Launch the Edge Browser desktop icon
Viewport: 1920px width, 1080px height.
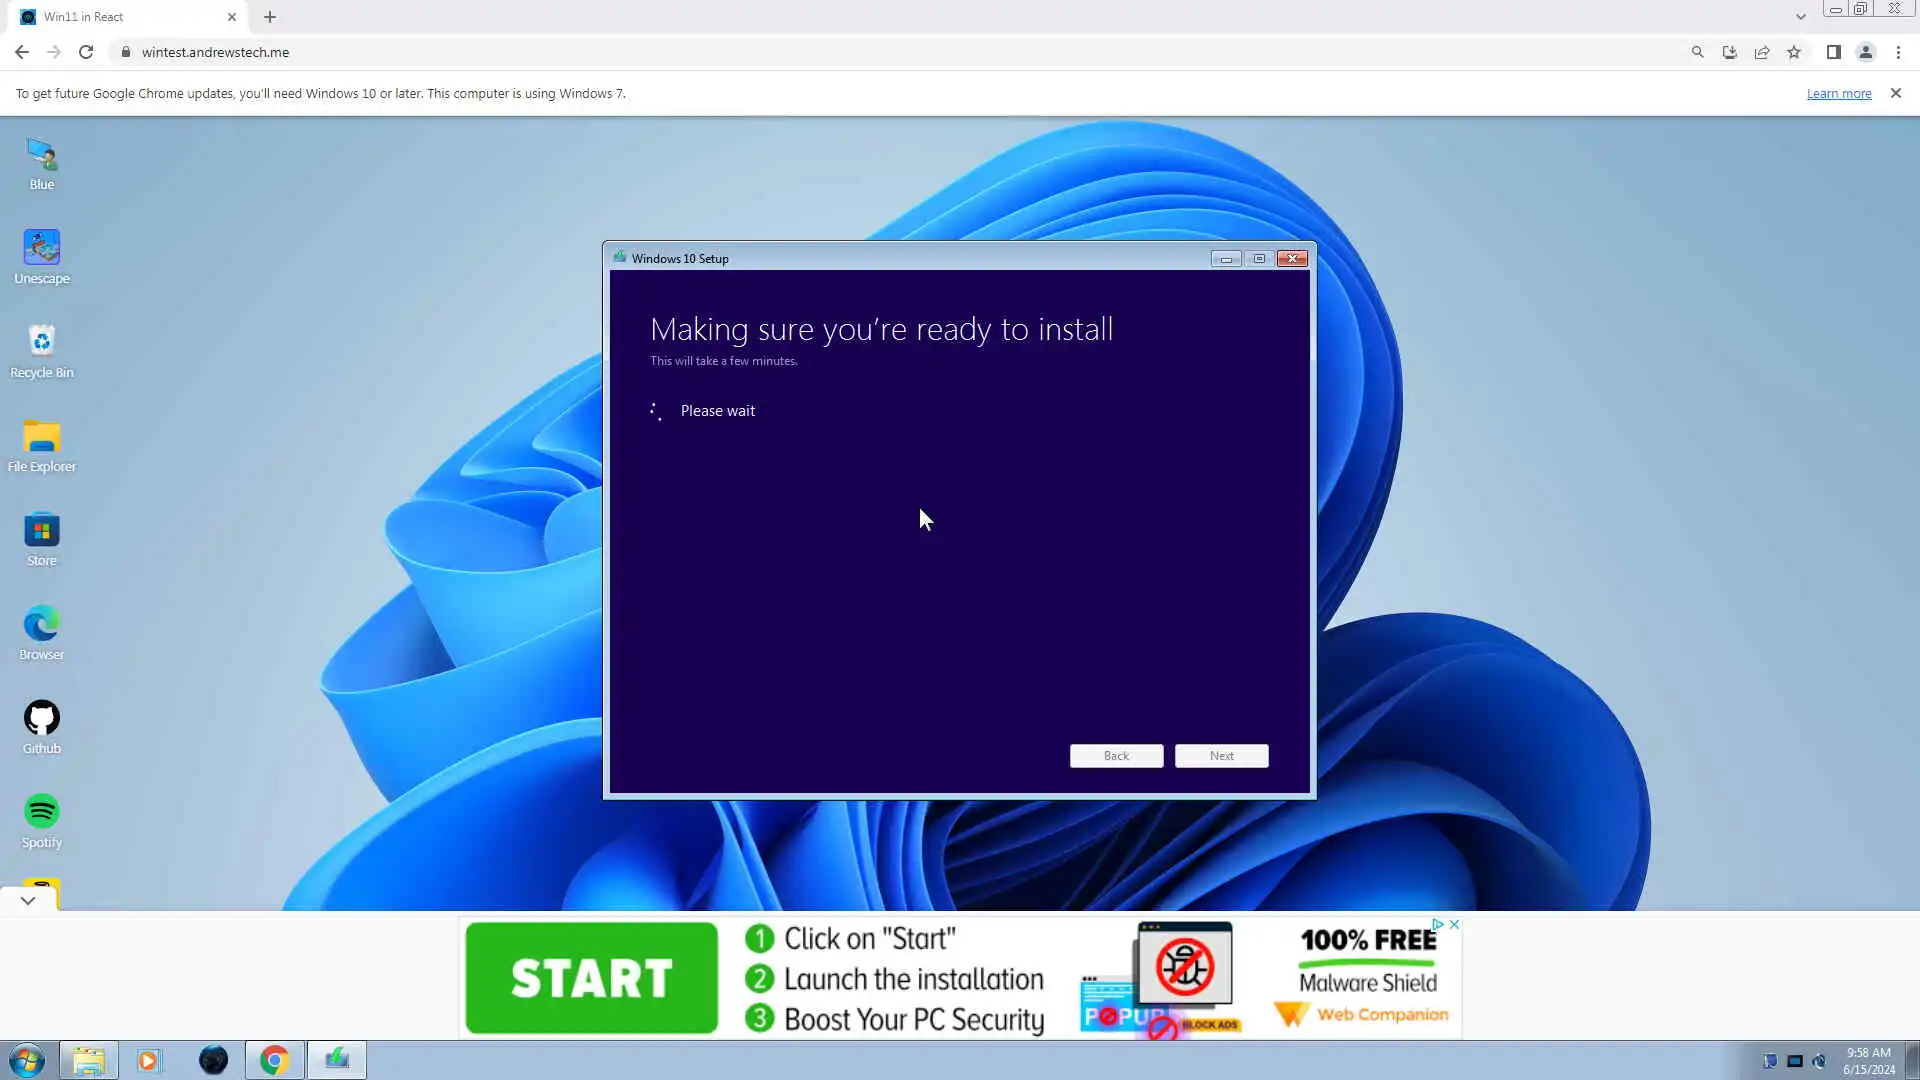tap(41, 624)
